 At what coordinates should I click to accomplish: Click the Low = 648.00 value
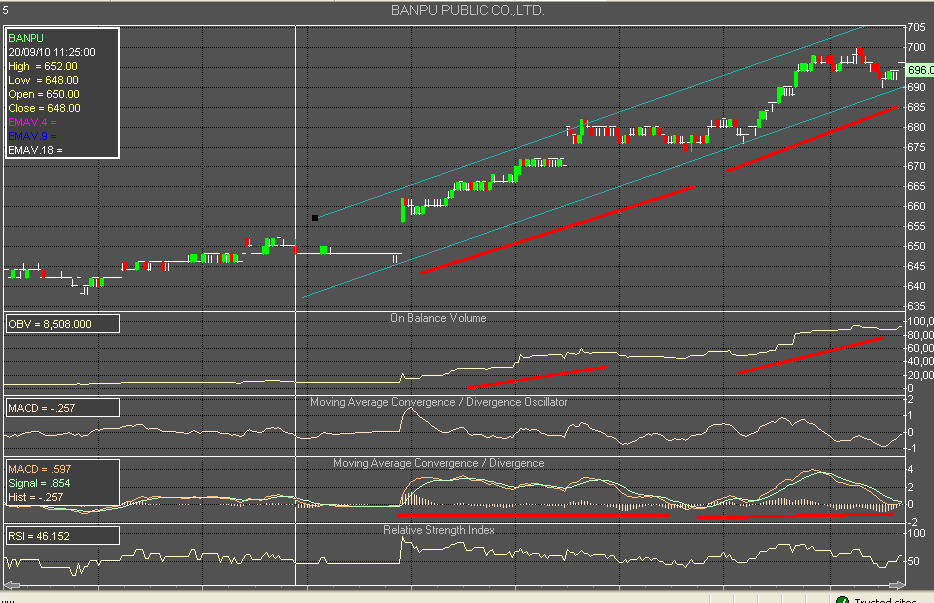pos(43,80)
